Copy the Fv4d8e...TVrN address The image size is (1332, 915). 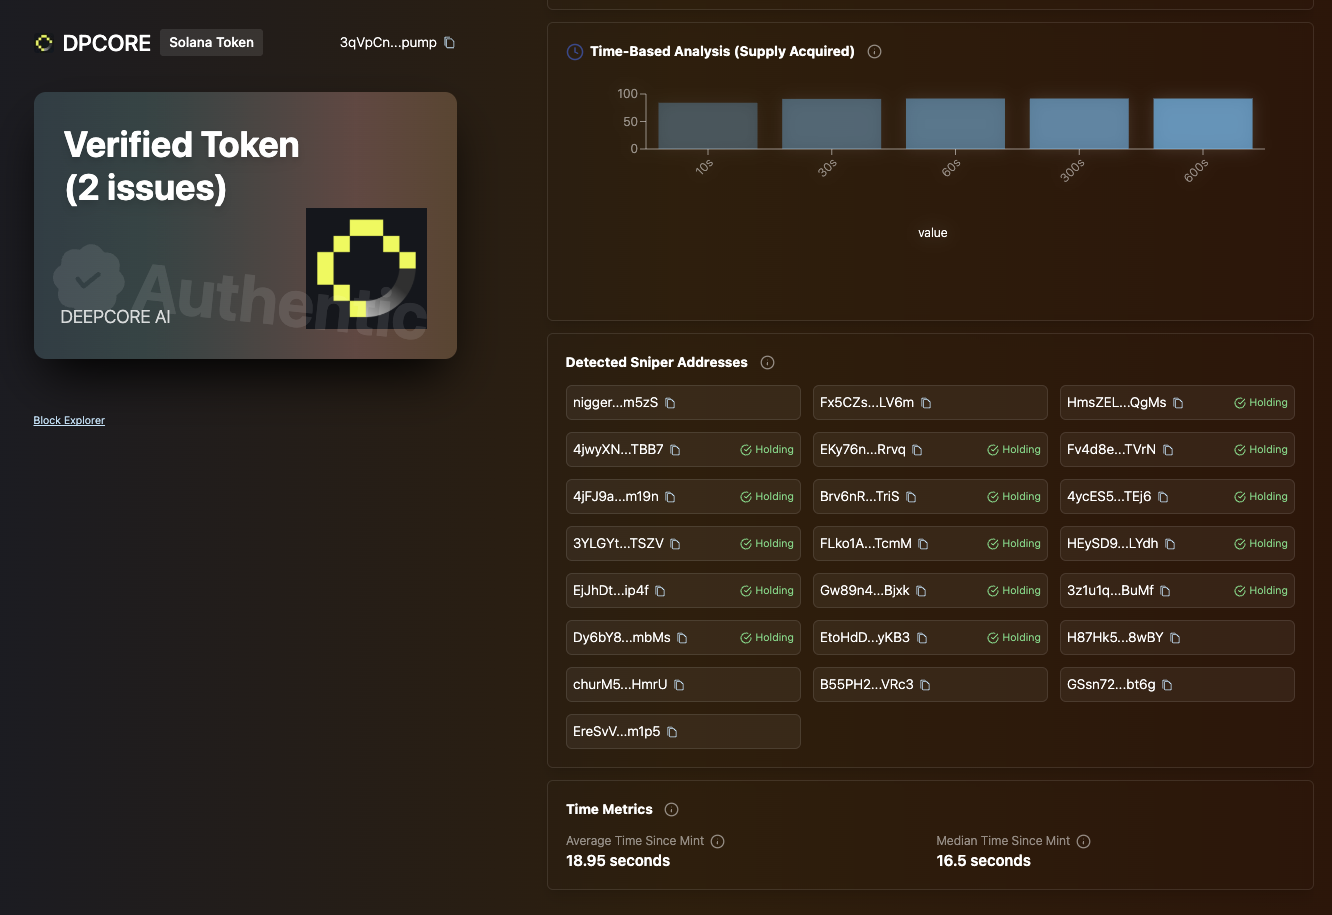pos(1168,450)
